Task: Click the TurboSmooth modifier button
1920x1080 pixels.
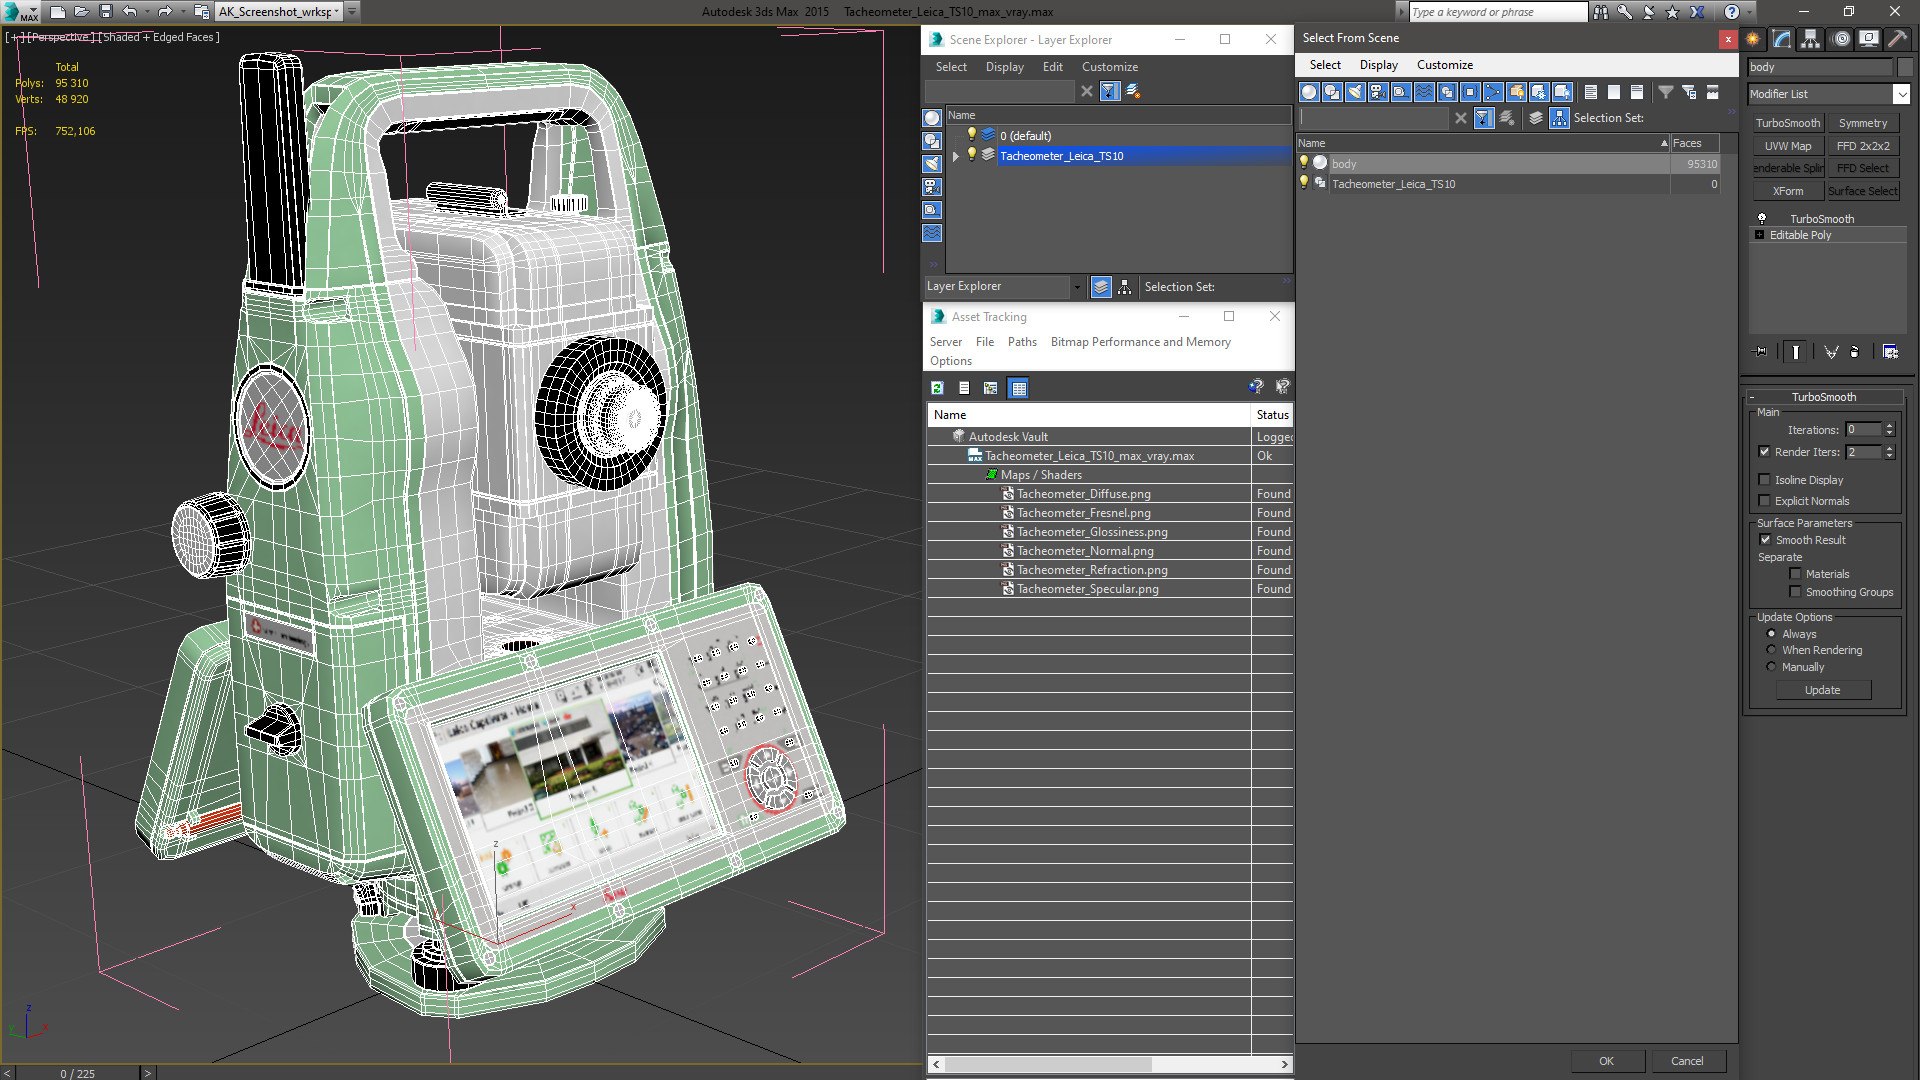Action: point(1788,123)
